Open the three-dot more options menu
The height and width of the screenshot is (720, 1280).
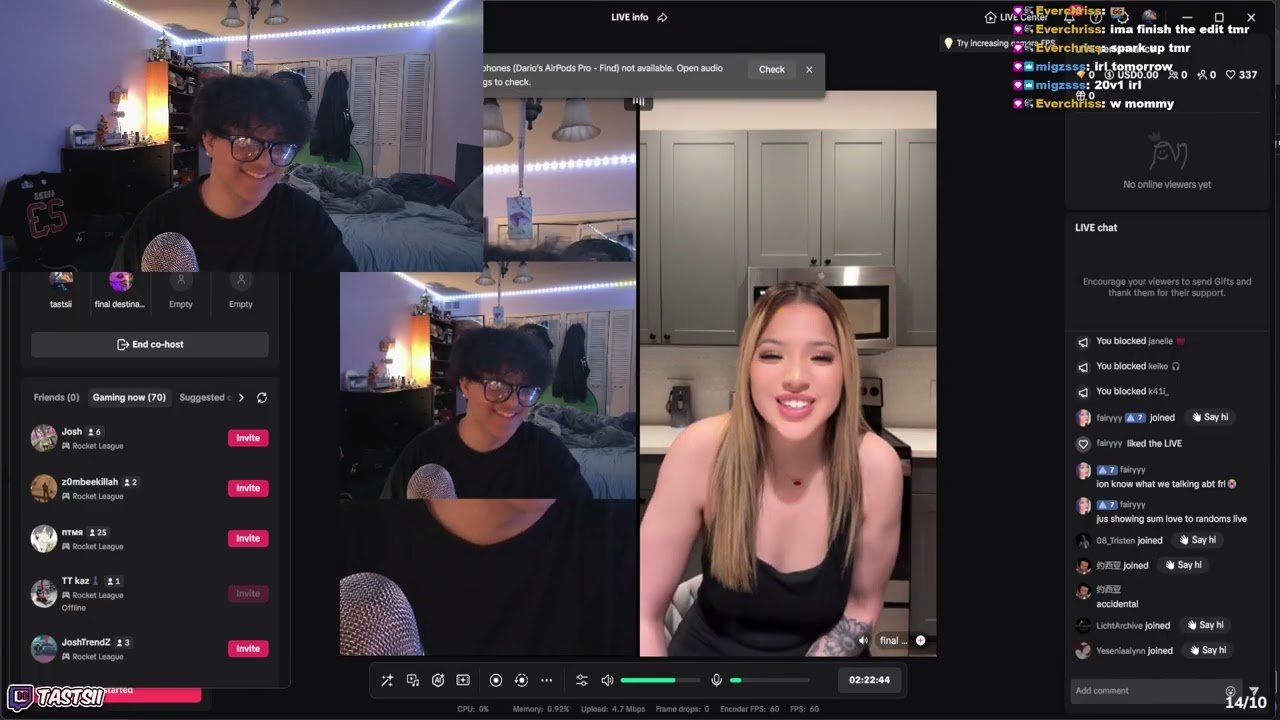point(547,680)
